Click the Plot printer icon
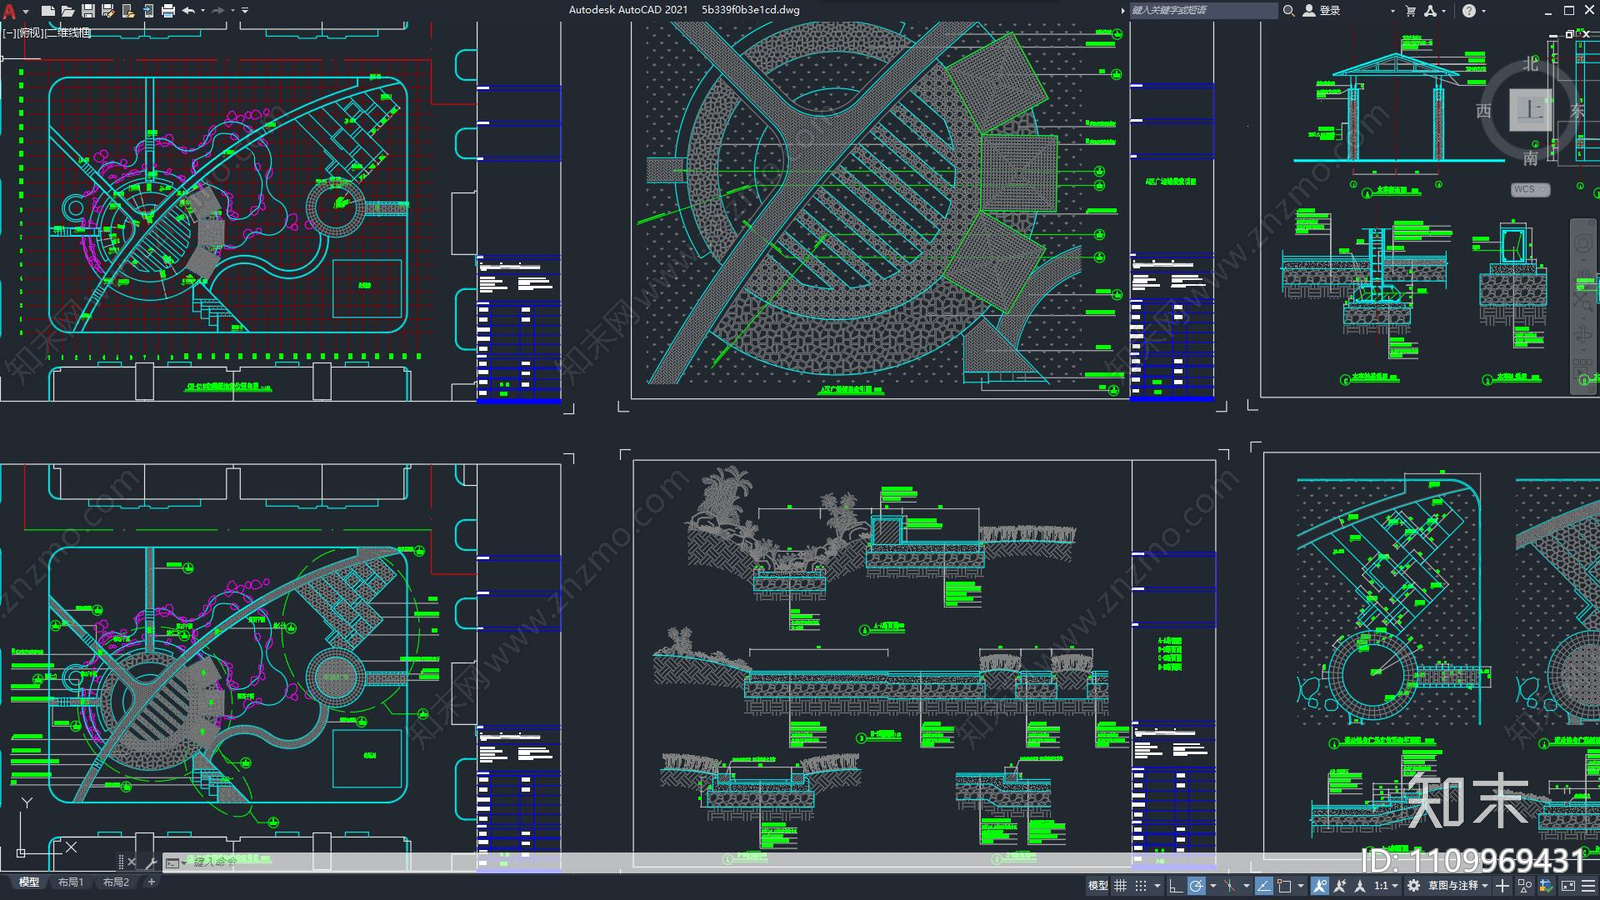The height and width of the screenshot is (900, 1600). tap(168, 11)
